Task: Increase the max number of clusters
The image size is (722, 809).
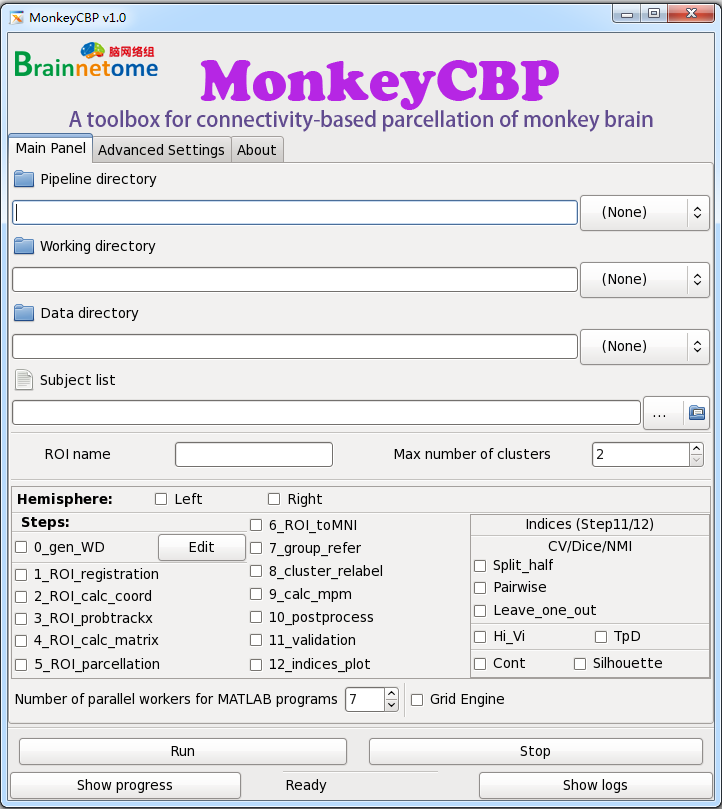Action: pos(696,449)
